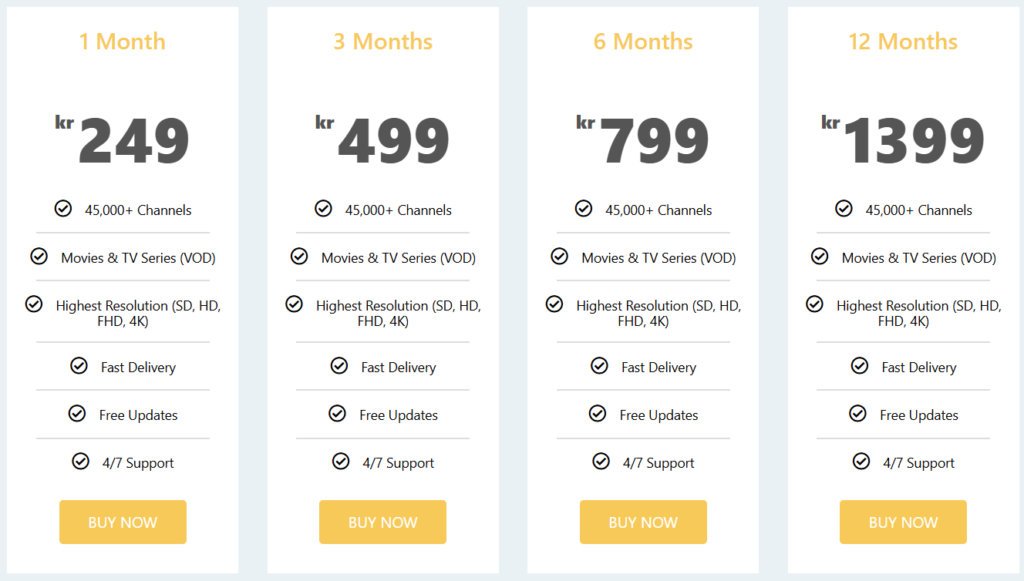
Task: Click the checkmark beside 12 Months 45,000+ Channels
Action: 843,209
